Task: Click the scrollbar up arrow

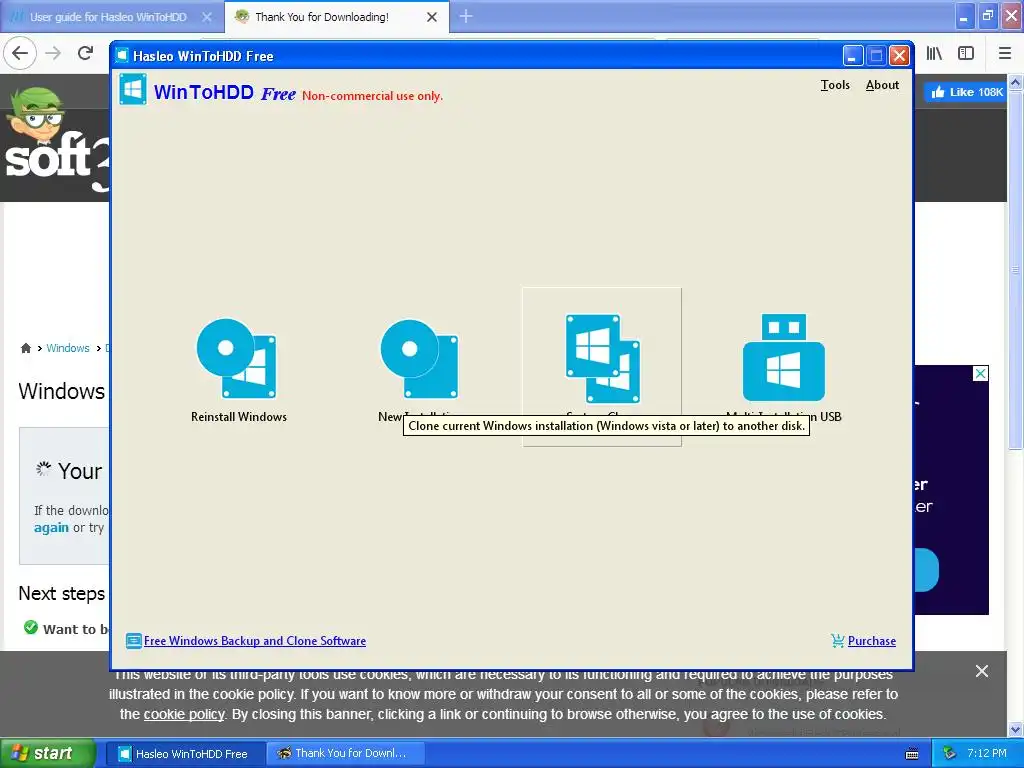Action: pyautogui.click(x=1015, y=82)
